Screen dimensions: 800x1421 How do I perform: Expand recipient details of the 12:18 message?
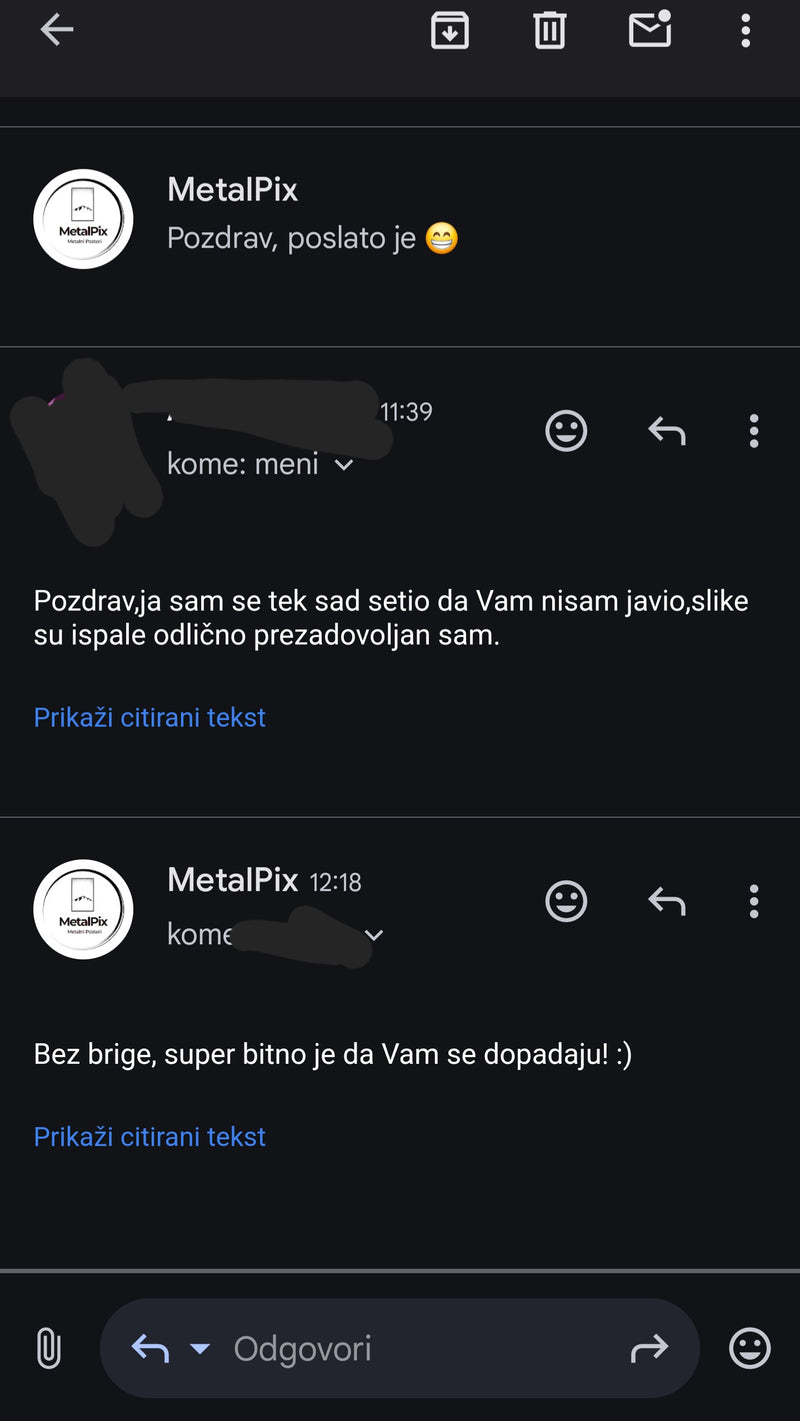(x=374, y=936)
